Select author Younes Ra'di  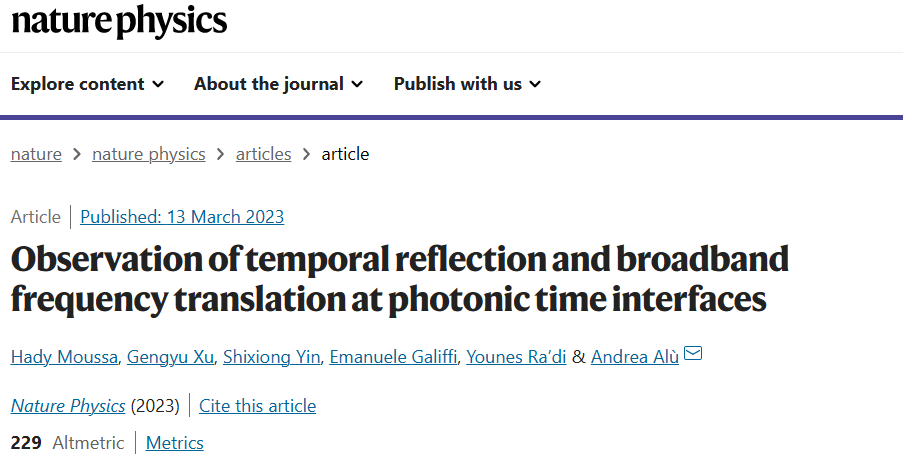(x=516, y=357)
